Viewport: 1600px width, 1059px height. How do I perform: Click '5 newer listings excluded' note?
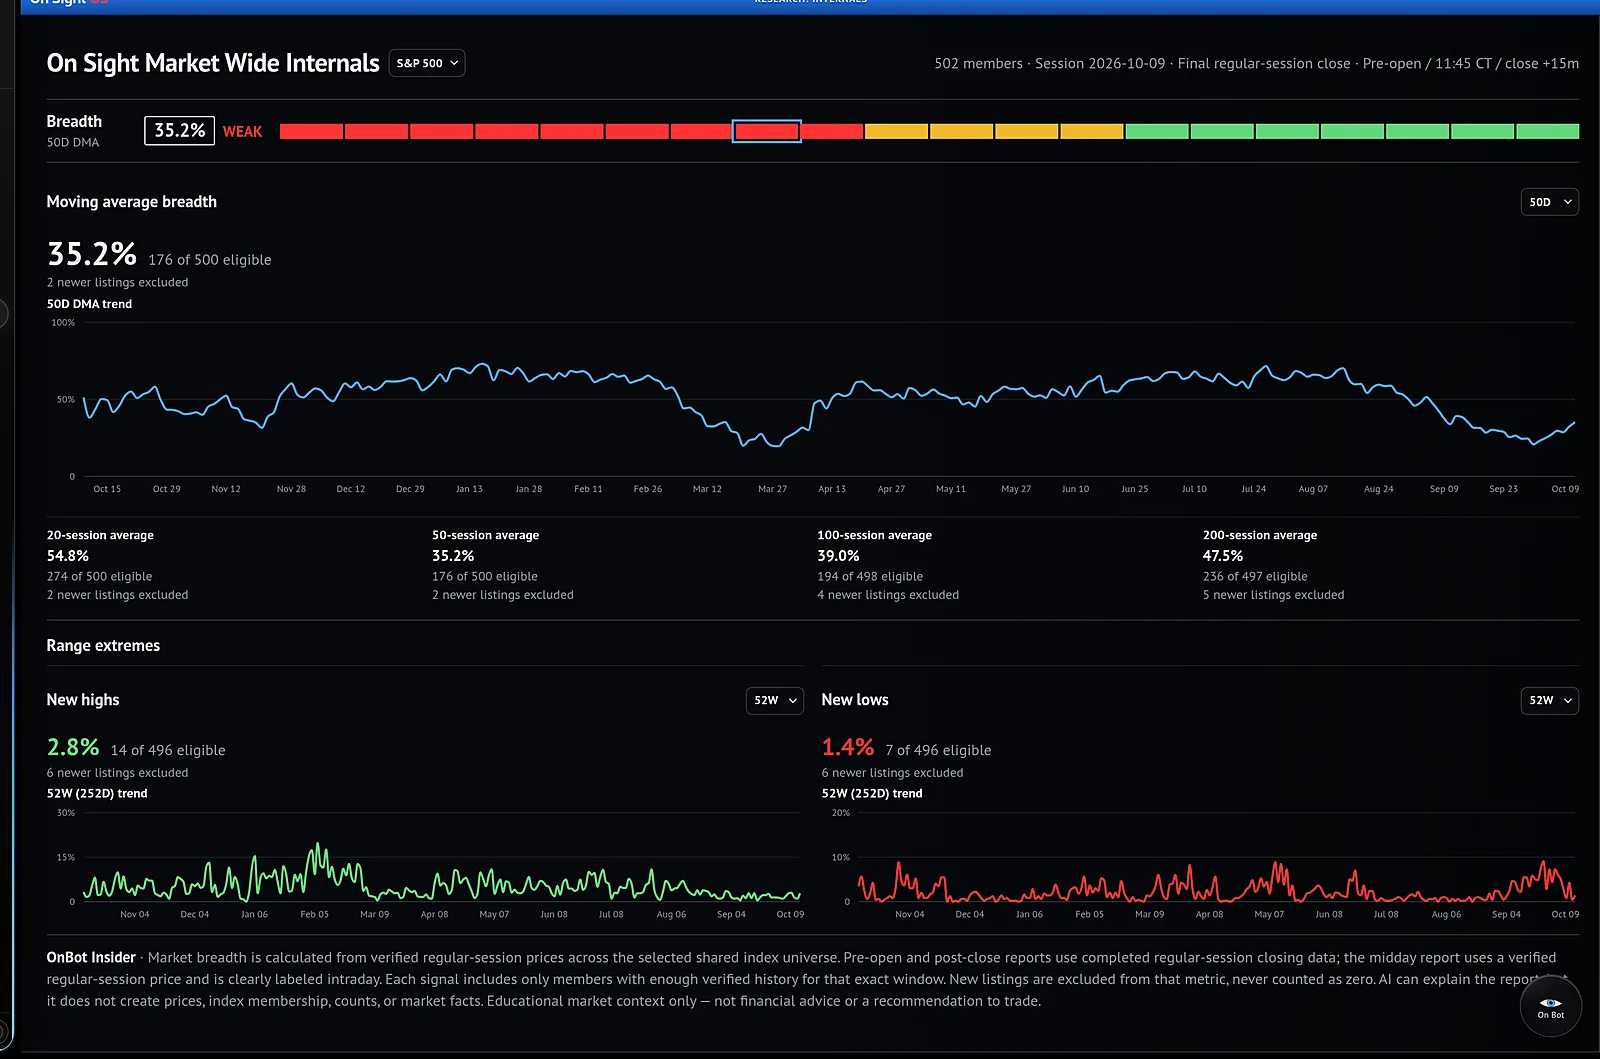point(1273,595)
